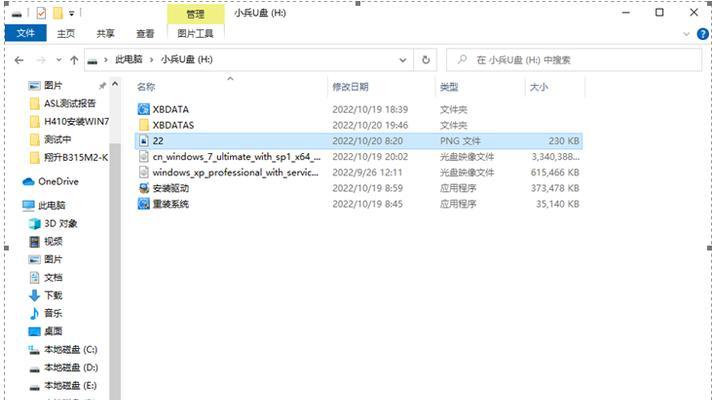Viewport: 712px width, 400px height.
Task: Click the 2022/9/26 12:11 date cell
Action: tap(367, 173)
